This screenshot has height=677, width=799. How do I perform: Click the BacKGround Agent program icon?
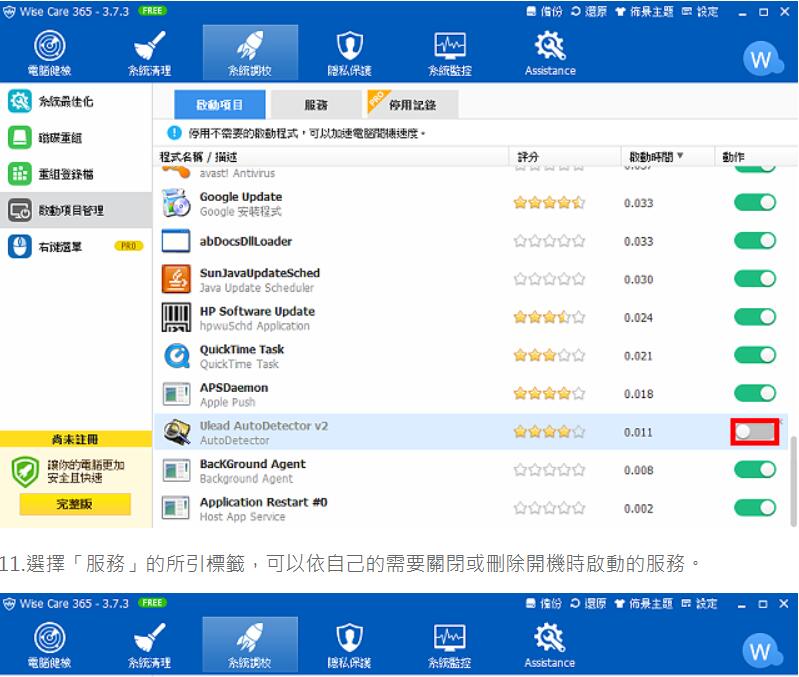coord(176,470)
